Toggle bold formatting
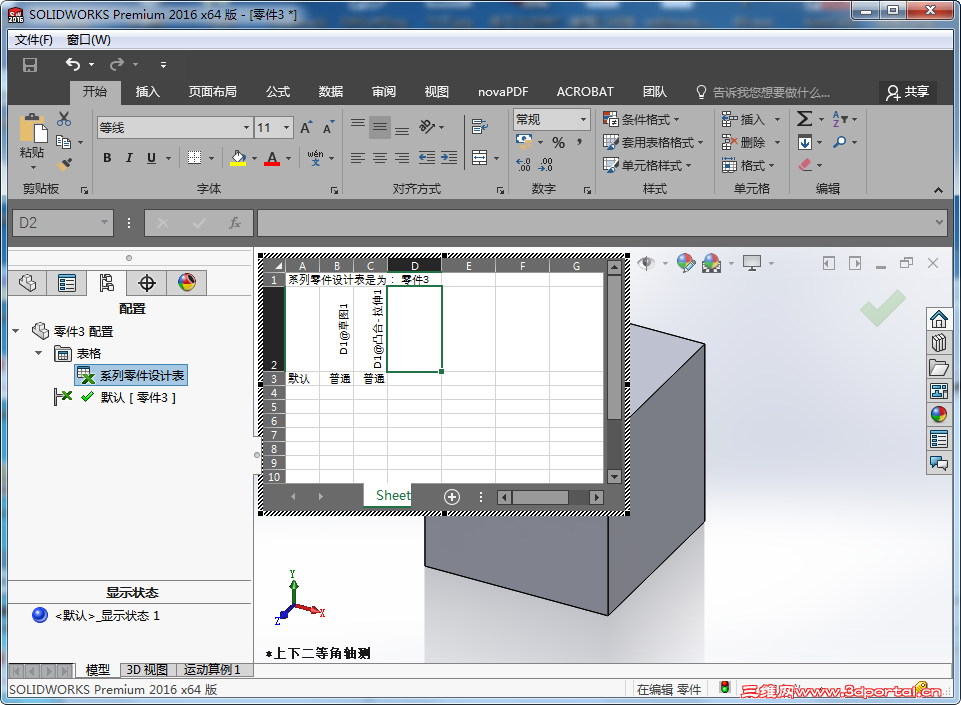 (x=107, y=158)
